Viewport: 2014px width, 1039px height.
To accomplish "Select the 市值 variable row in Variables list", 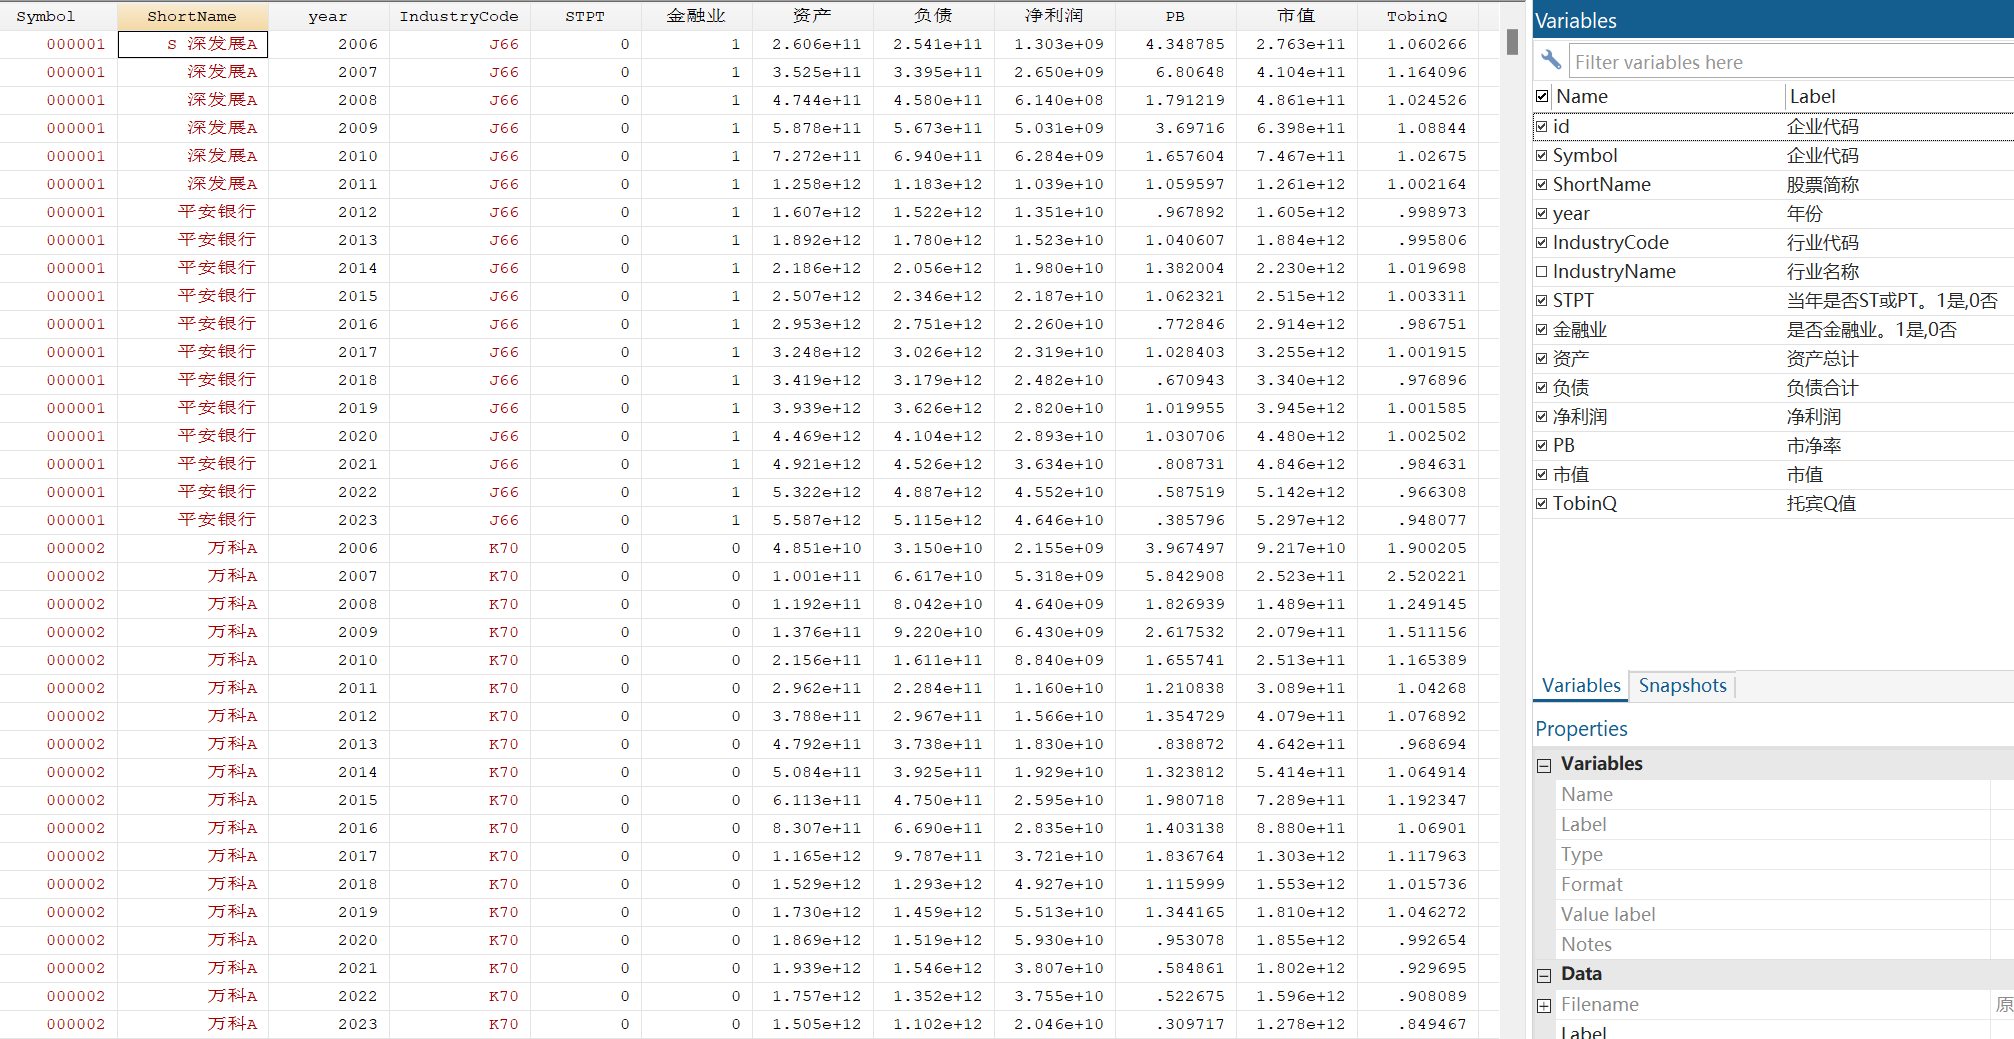I will 1773,475.
